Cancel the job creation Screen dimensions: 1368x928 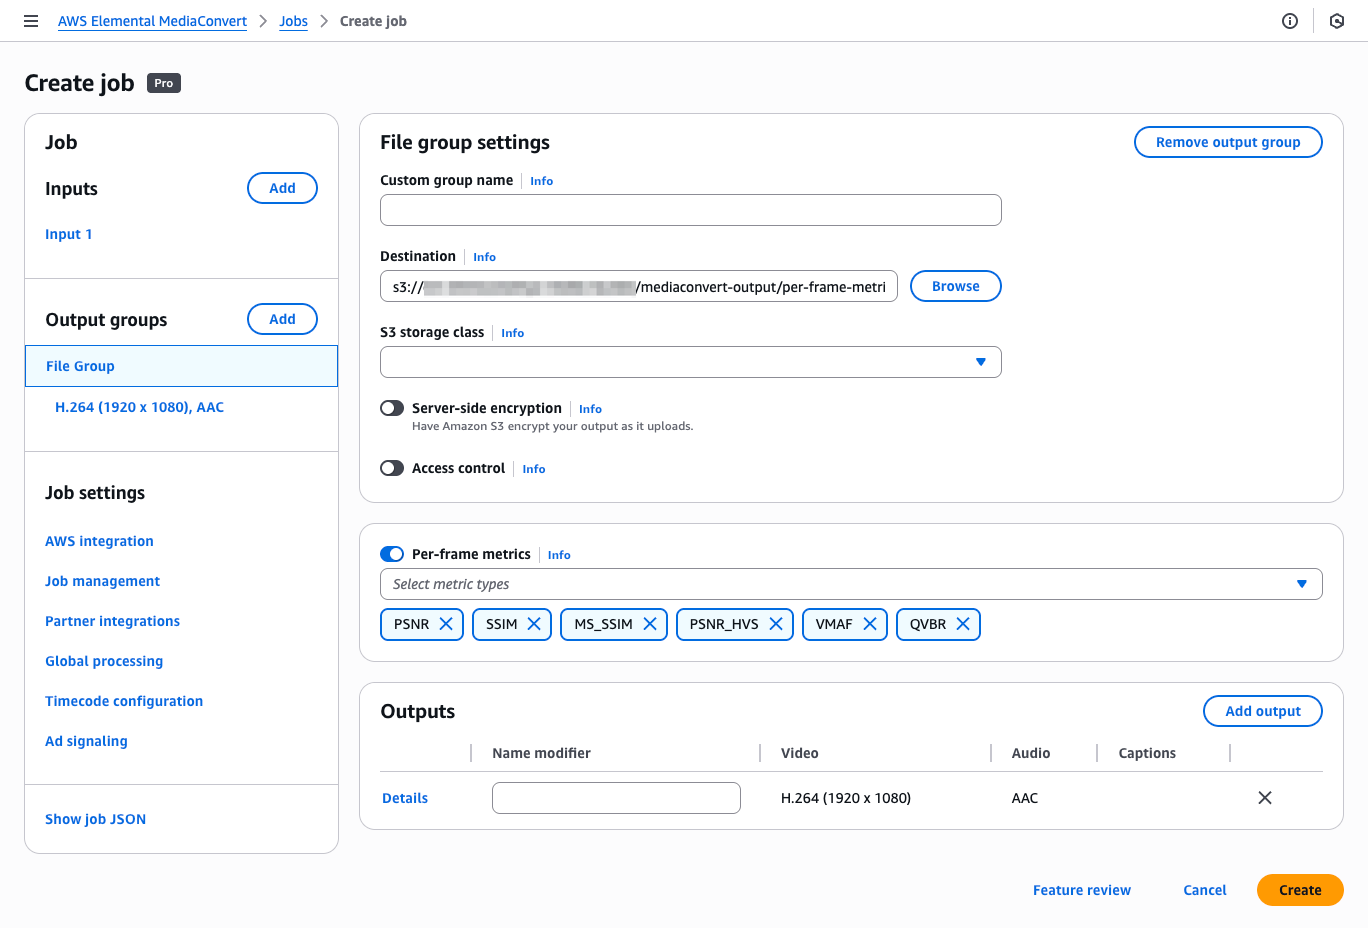click(1204, 890)
